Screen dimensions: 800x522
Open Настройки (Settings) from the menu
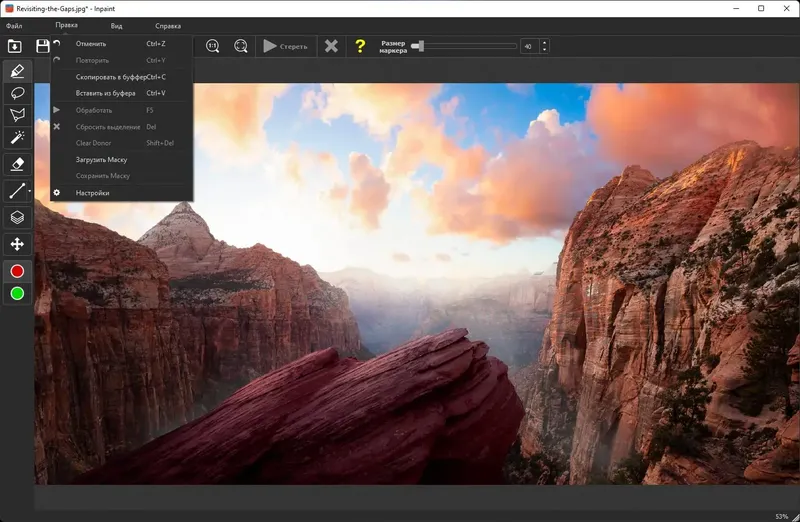point(92,192)
